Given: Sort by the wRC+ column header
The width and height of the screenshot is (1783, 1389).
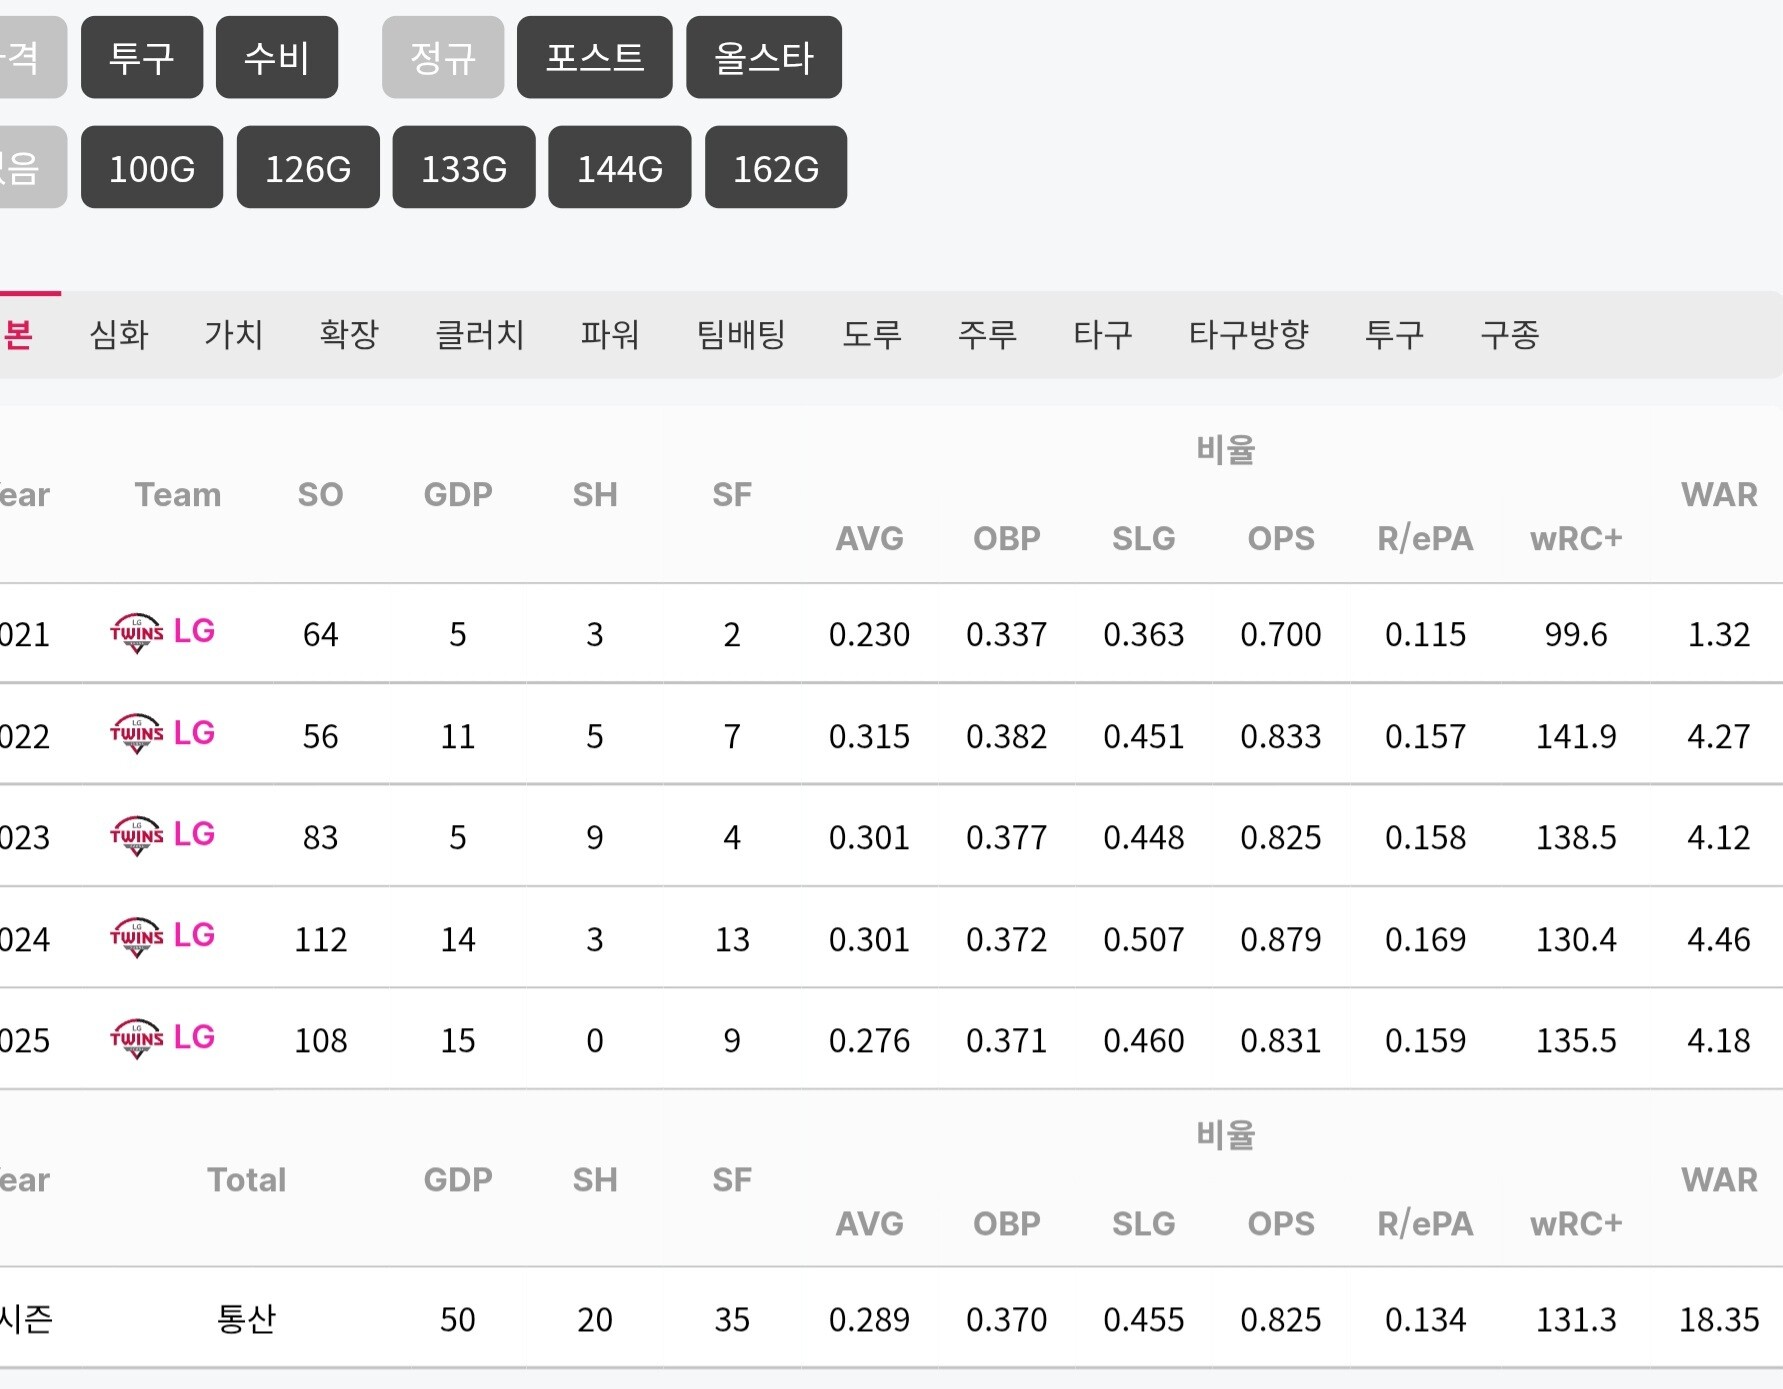Looking at the screenshot, I should pos(1575,538).
